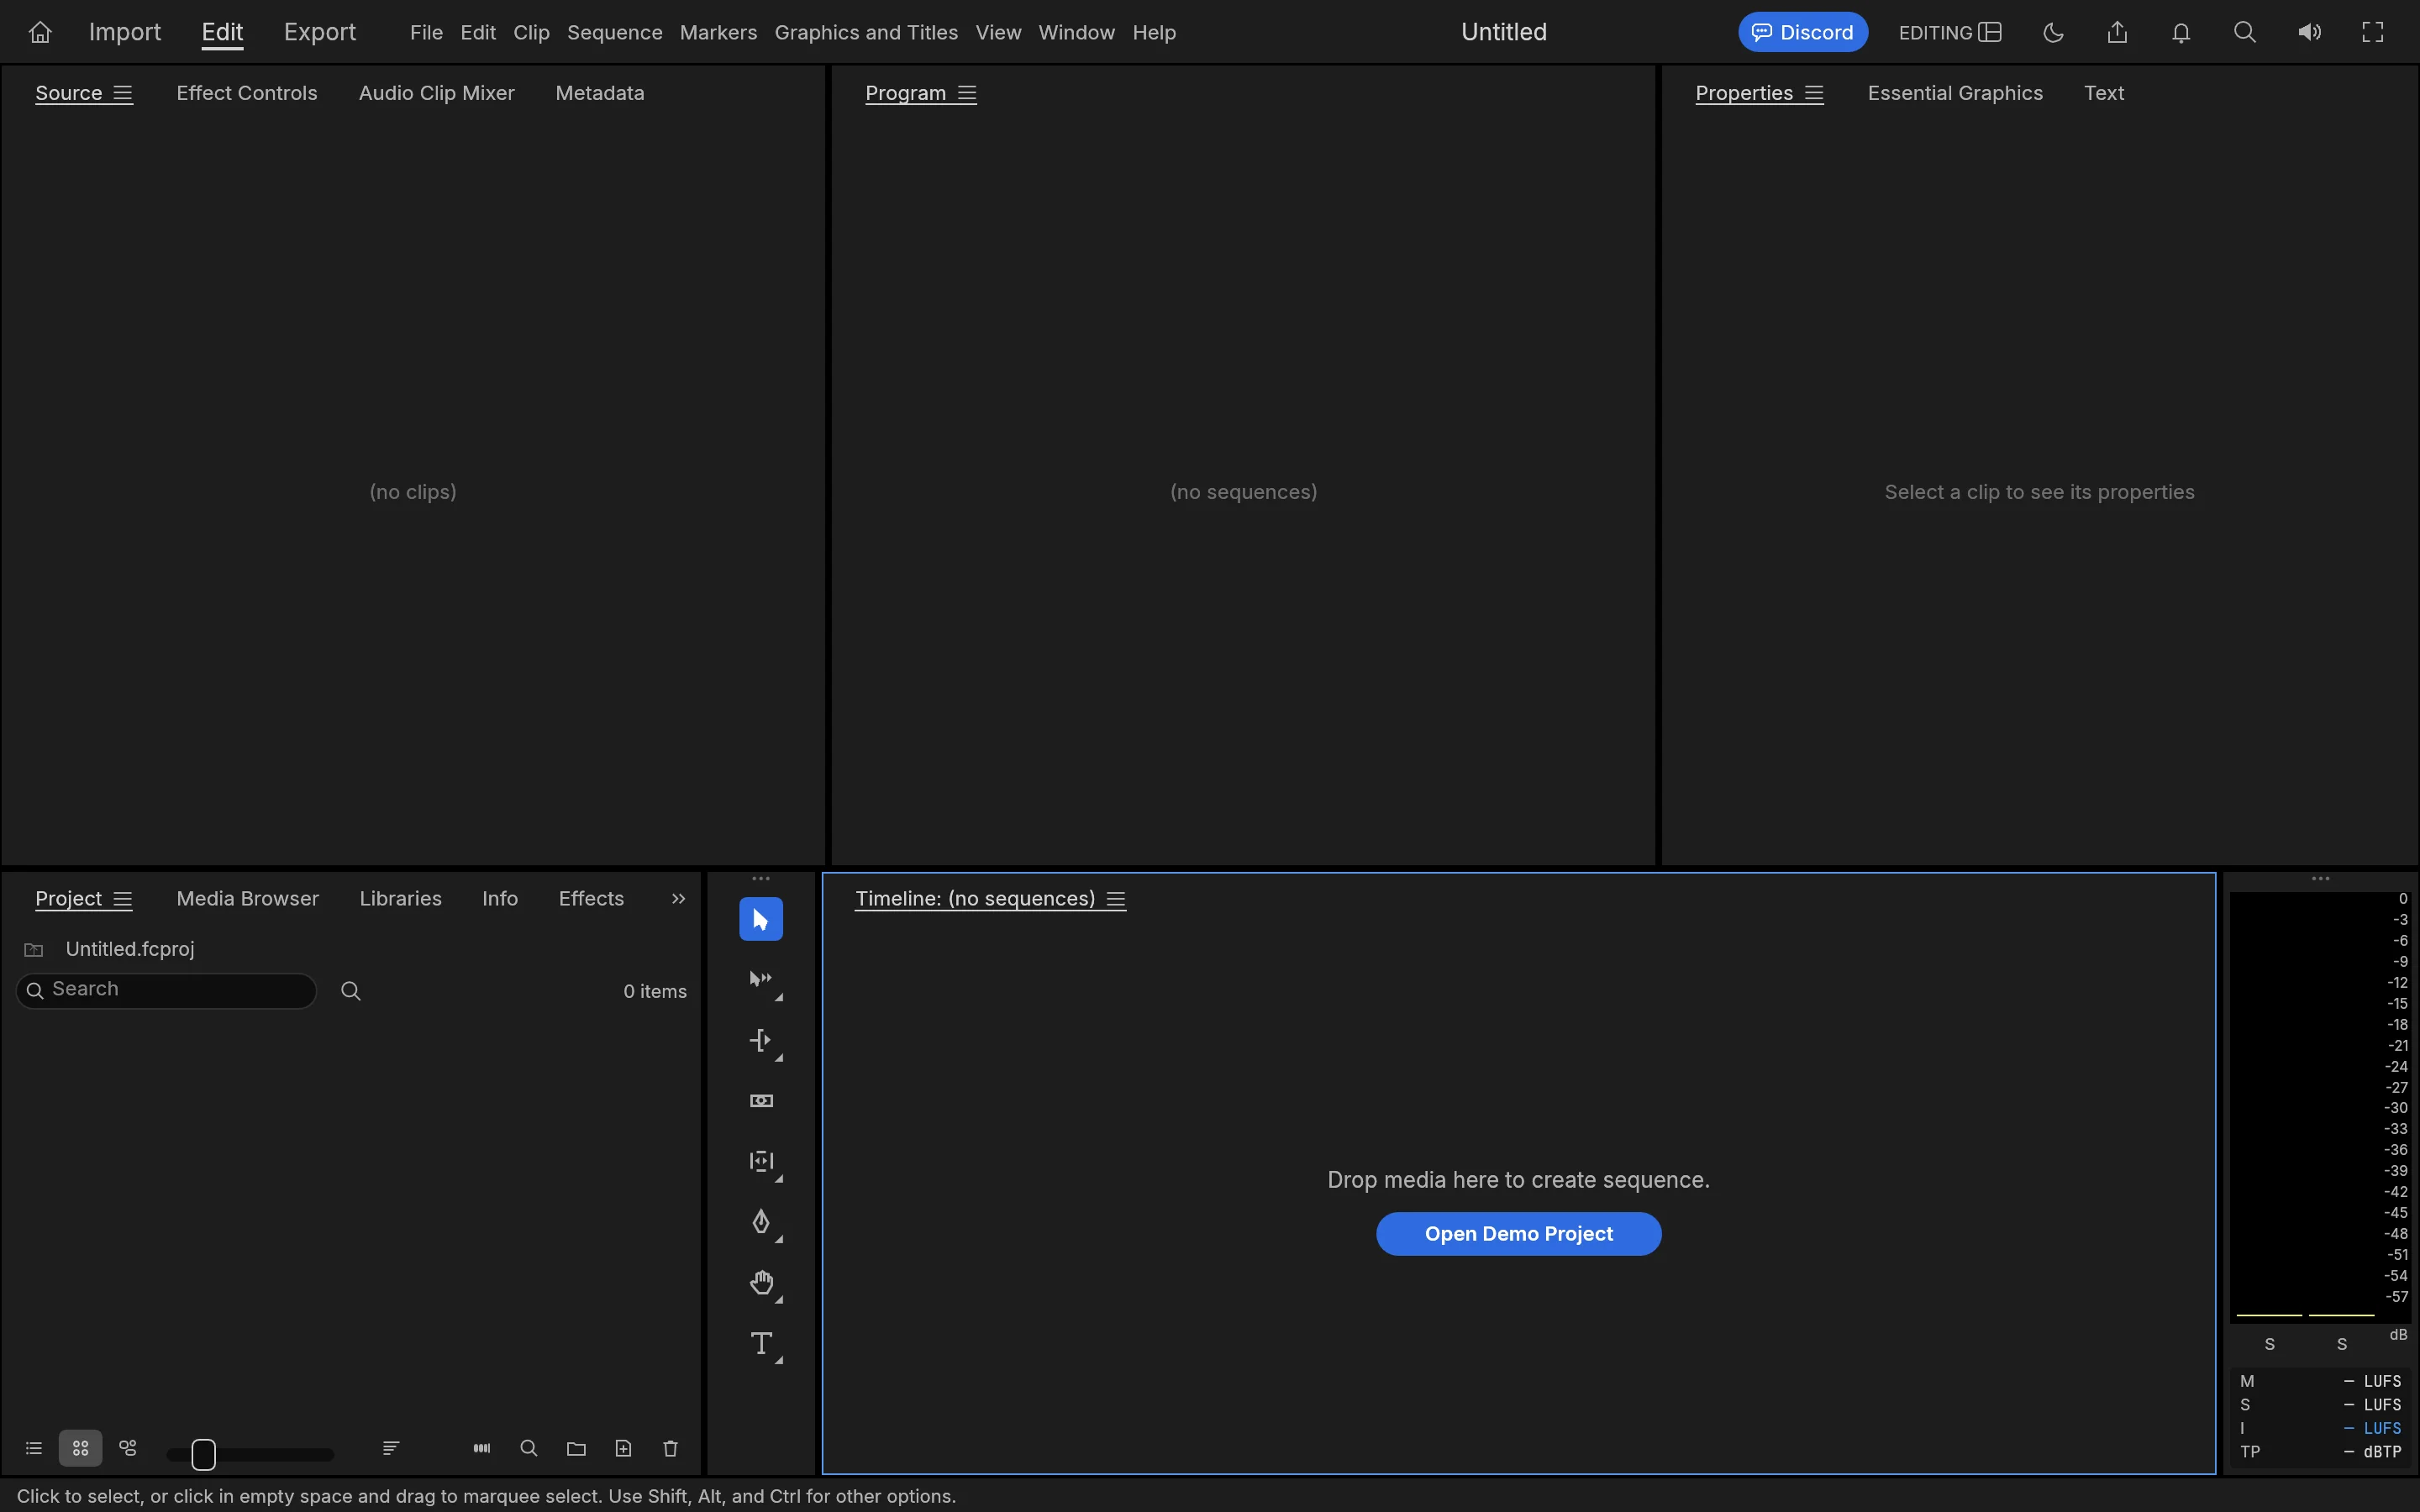Expand the overflow tabs chevron after Effects
Screen dimensions: 2420x1512
(x=678, y=899)
